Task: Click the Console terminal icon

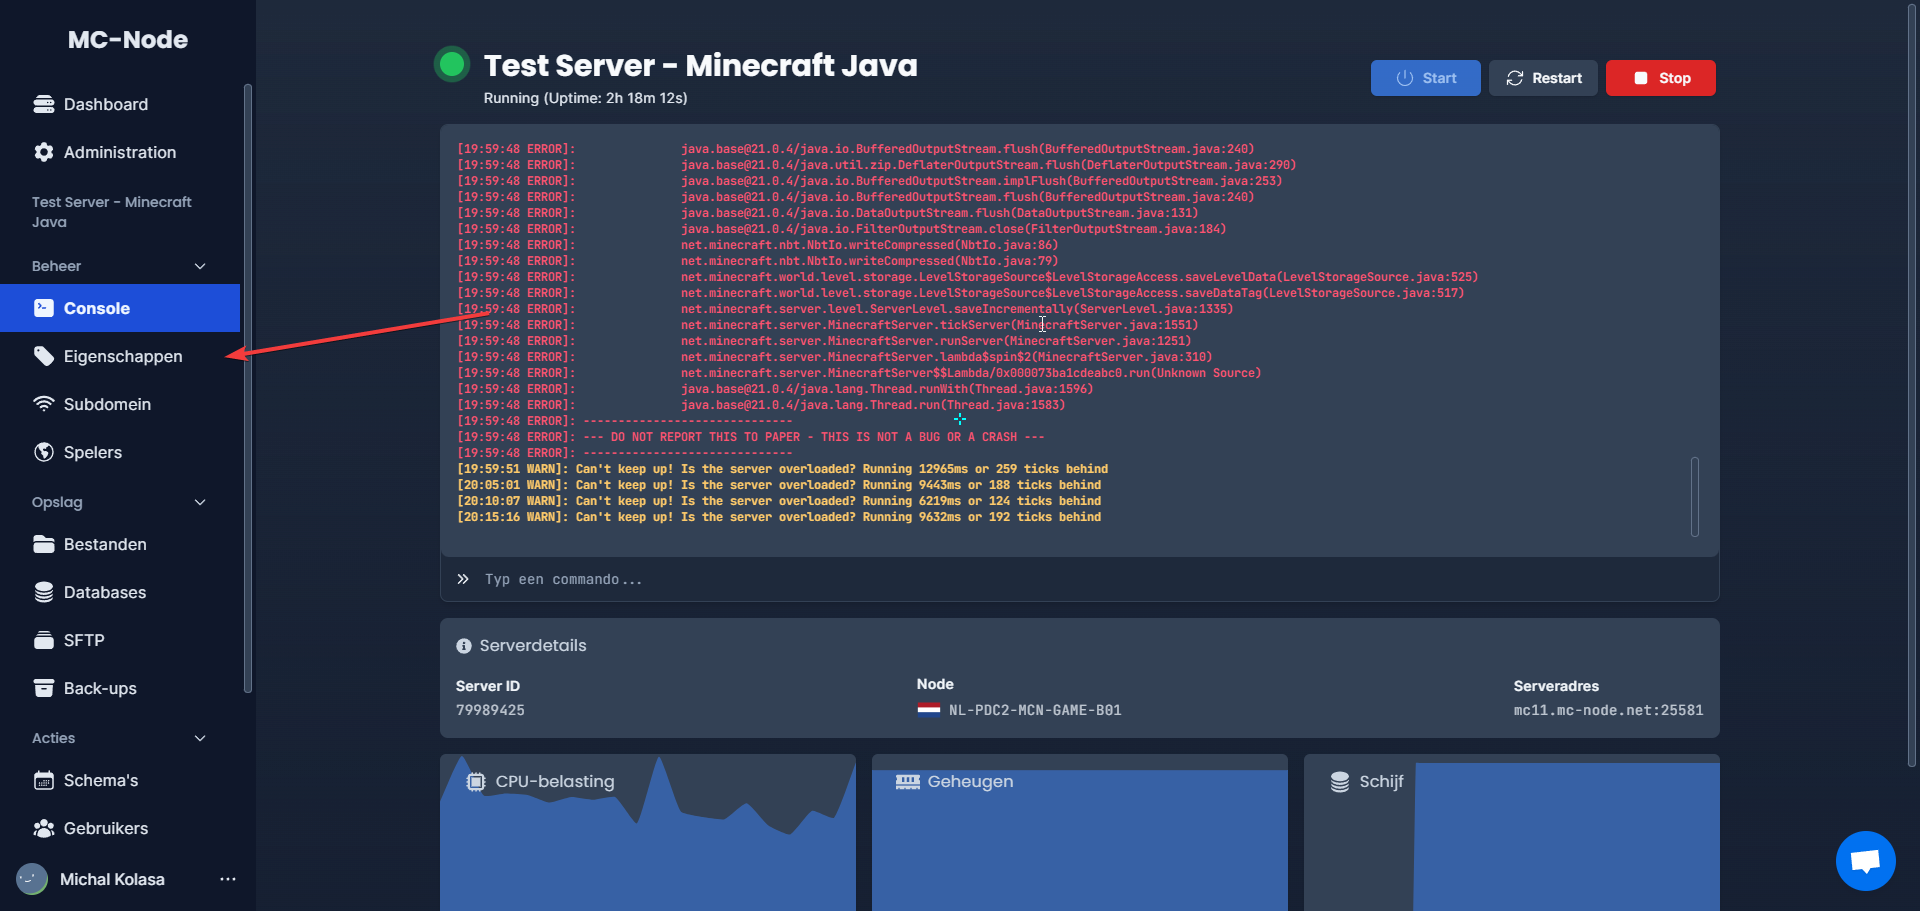Action: point(43,308)
